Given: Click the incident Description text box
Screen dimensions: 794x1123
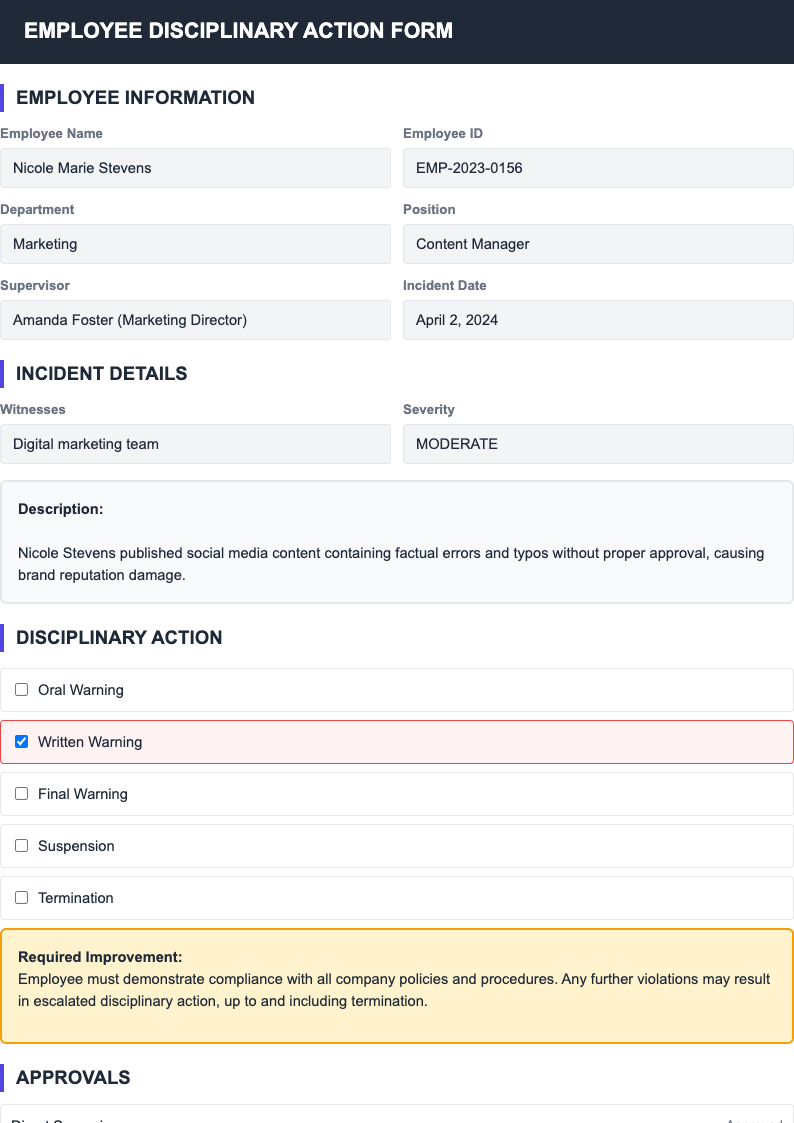Looking at the screenshot, I should [x=397, y=541].
